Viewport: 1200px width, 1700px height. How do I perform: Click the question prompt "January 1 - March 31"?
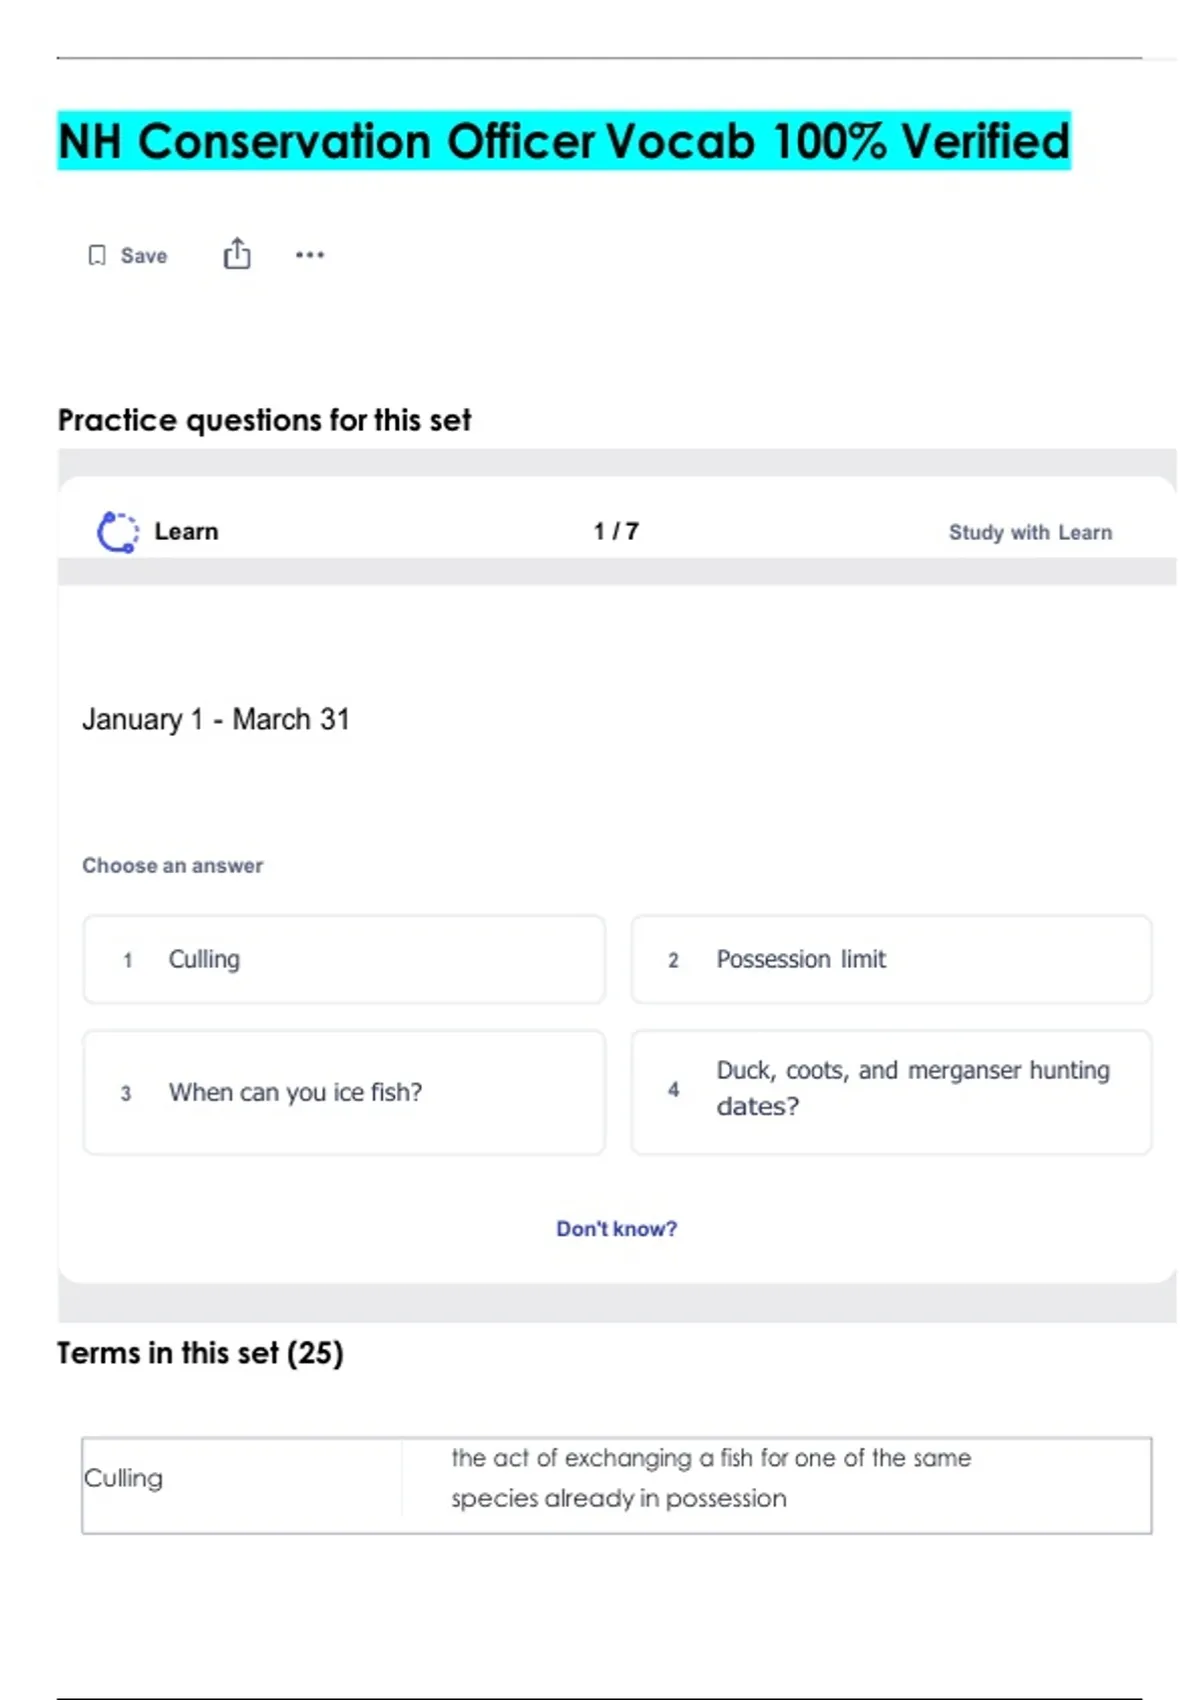pos(216,720)
